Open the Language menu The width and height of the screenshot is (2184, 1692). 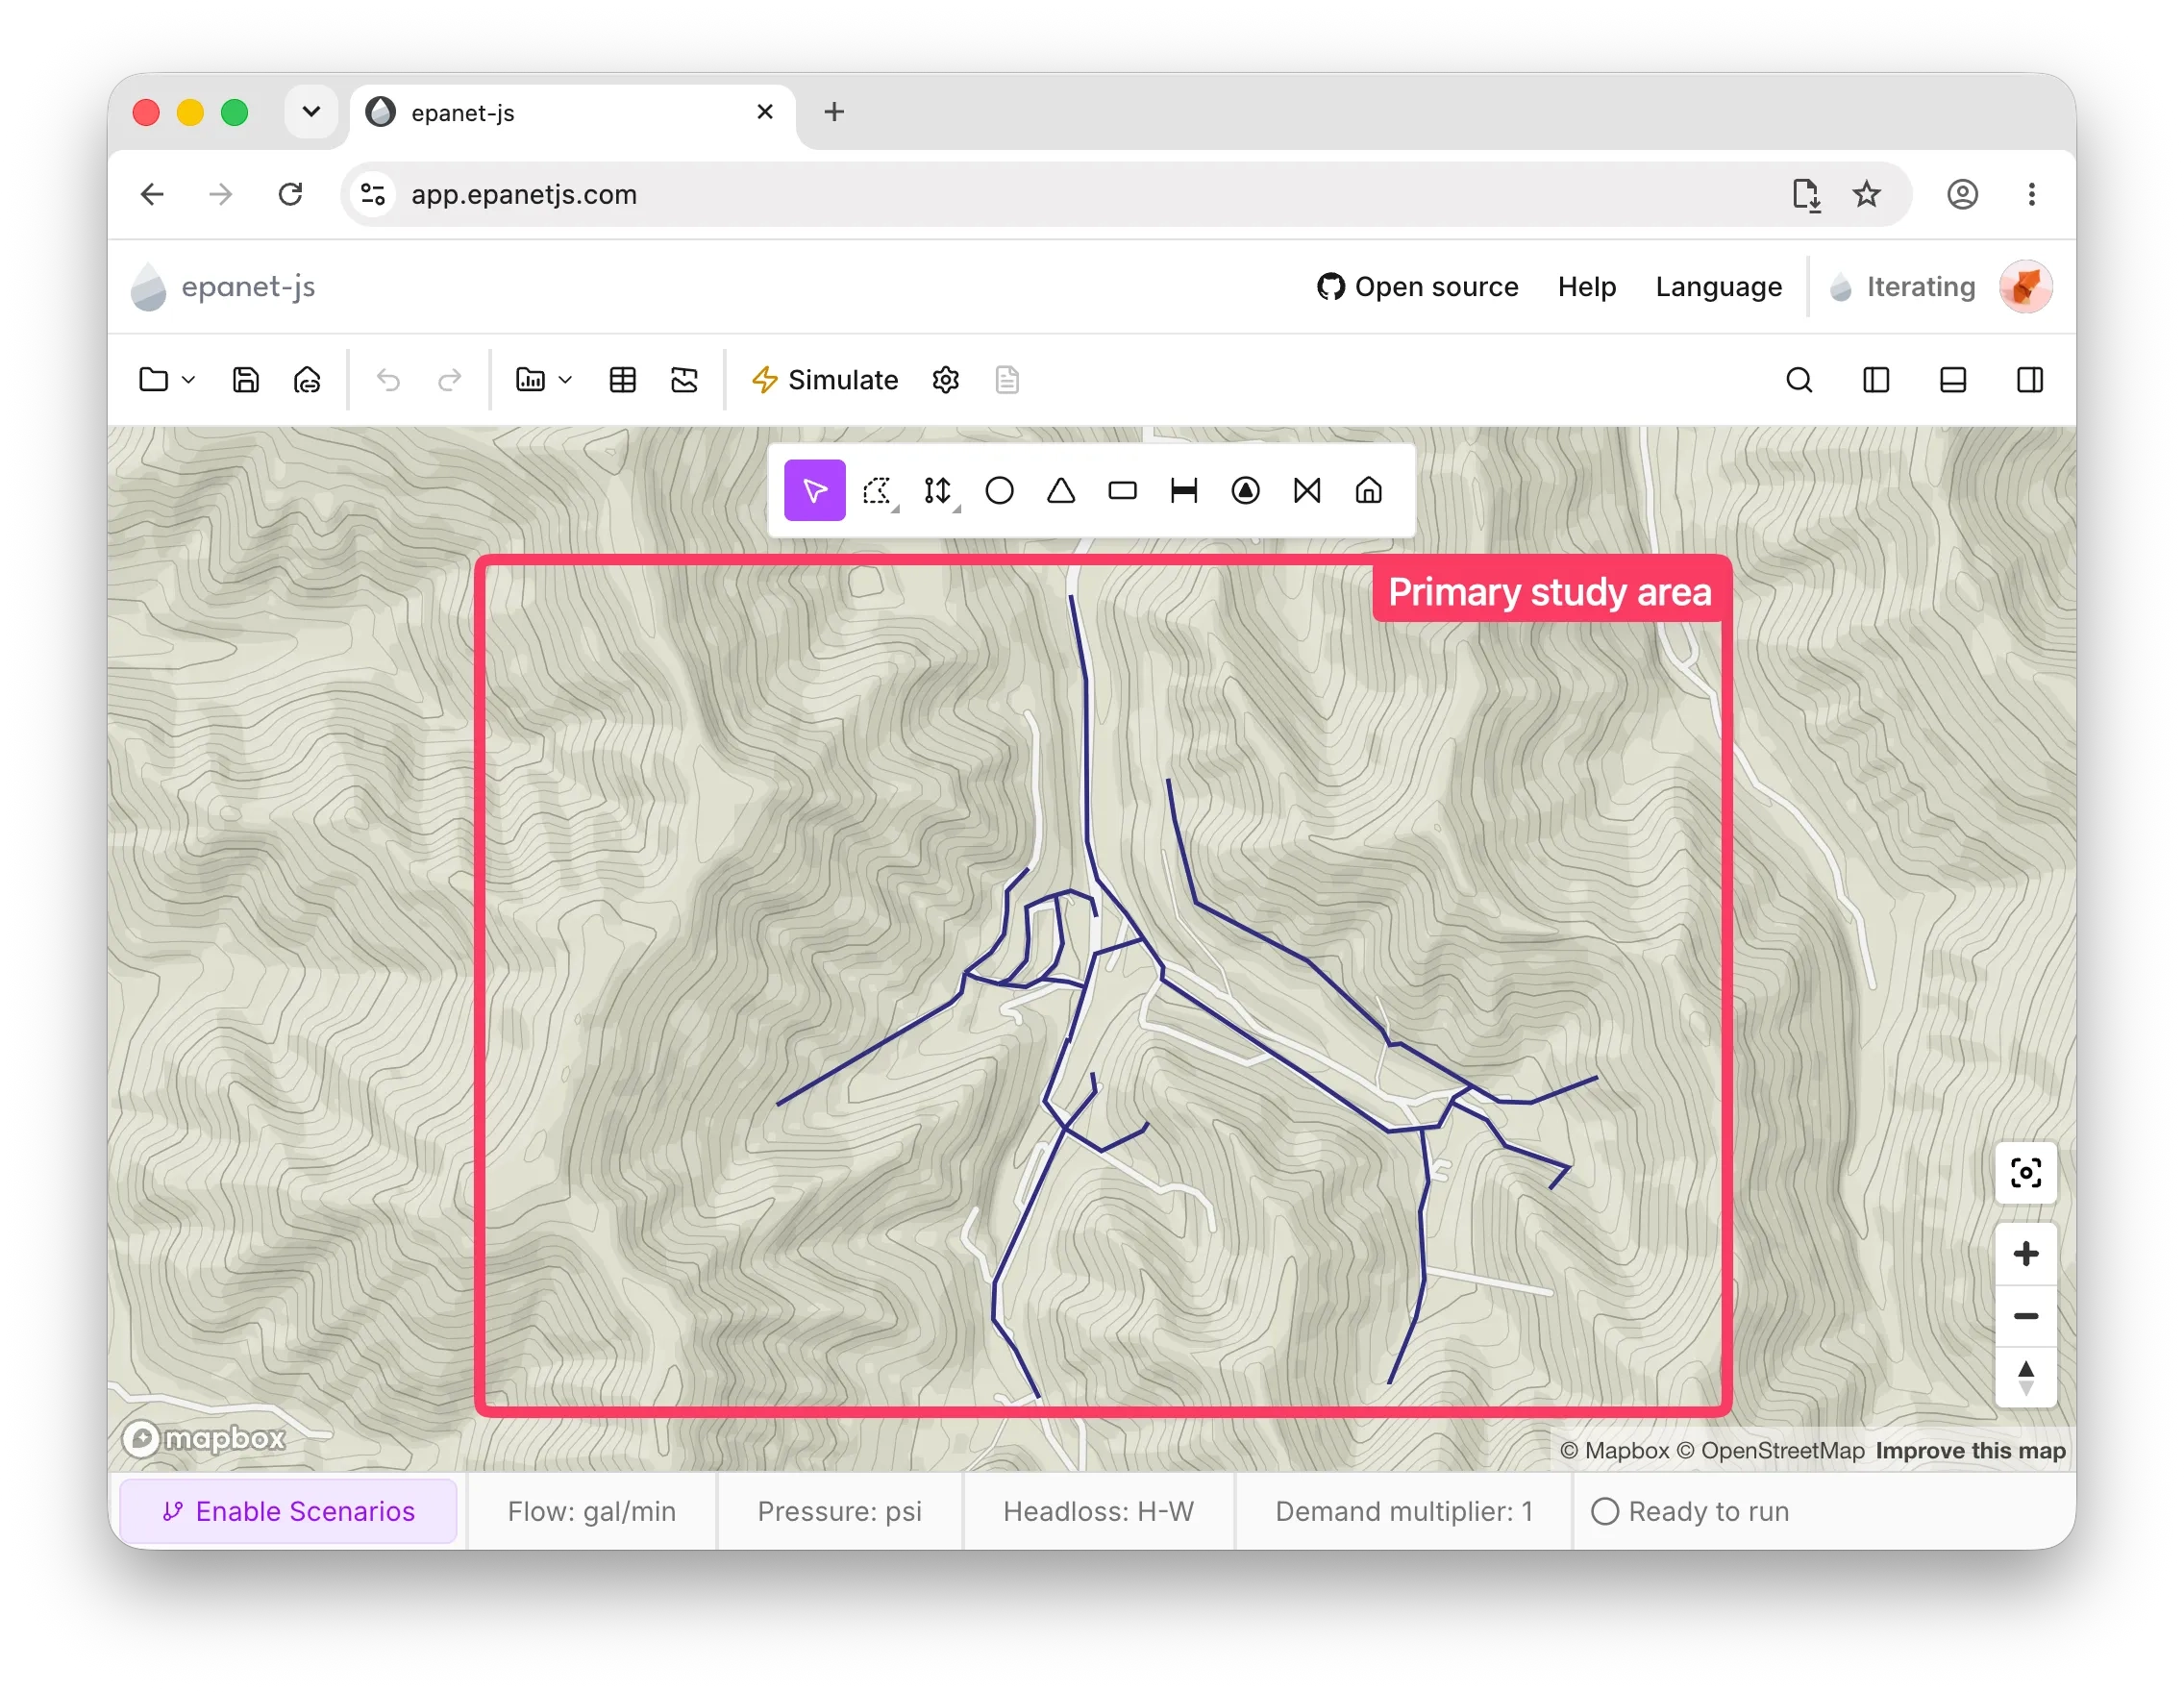tap(1719, 287)
